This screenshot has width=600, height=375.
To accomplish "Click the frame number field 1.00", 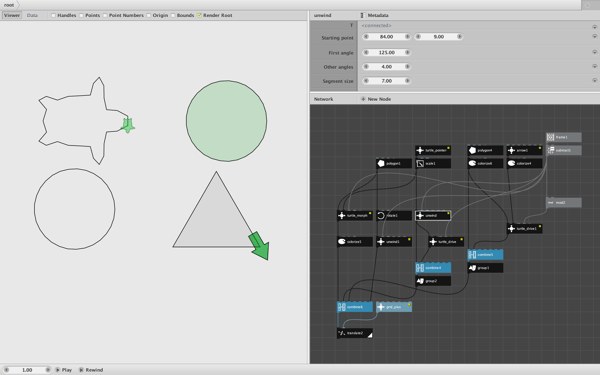I will [27, 370].
